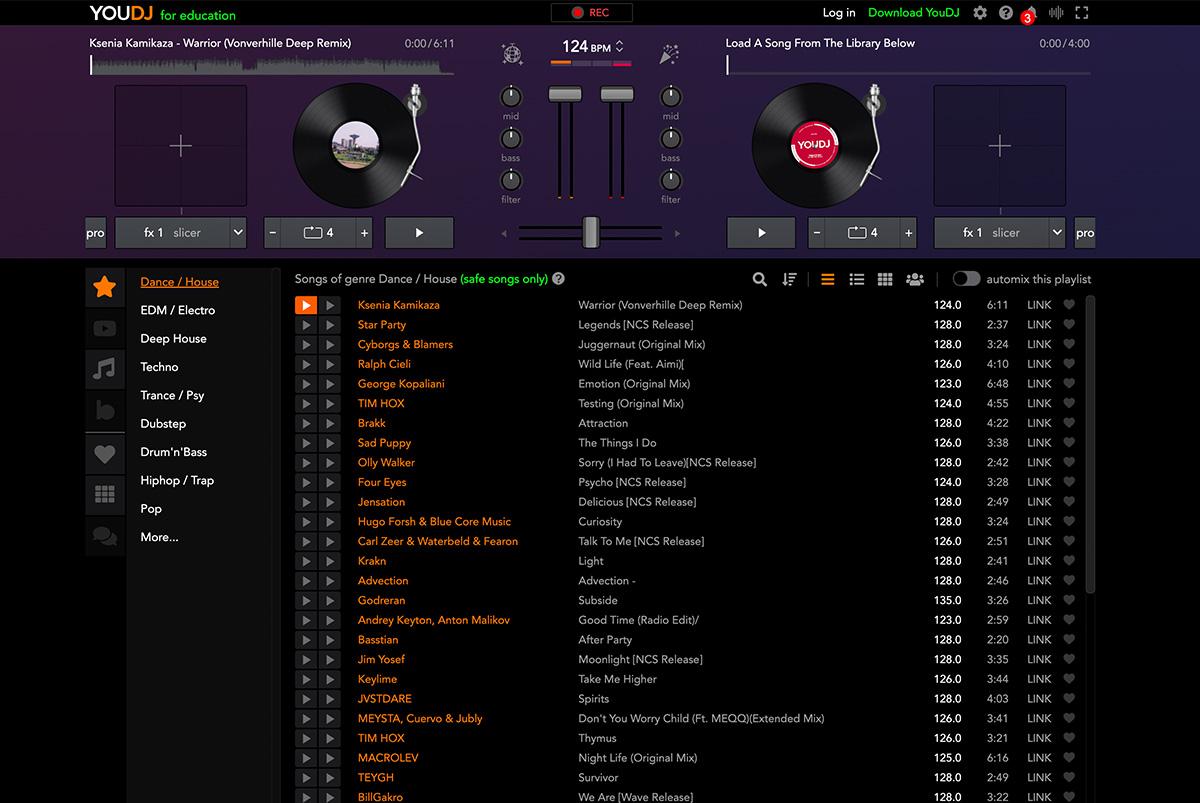Select the Drum'n'Bass genre tab

(173, 452)
